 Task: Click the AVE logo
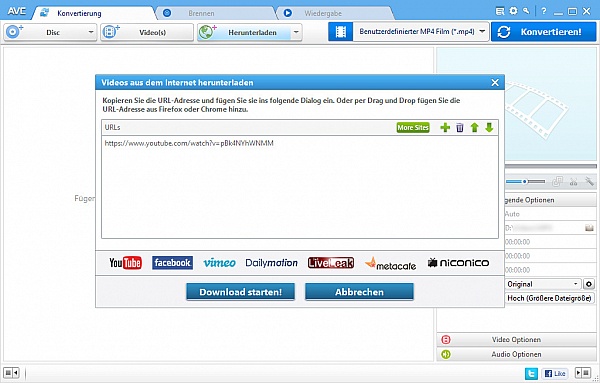pyautogui.click(x=16, y=11)
